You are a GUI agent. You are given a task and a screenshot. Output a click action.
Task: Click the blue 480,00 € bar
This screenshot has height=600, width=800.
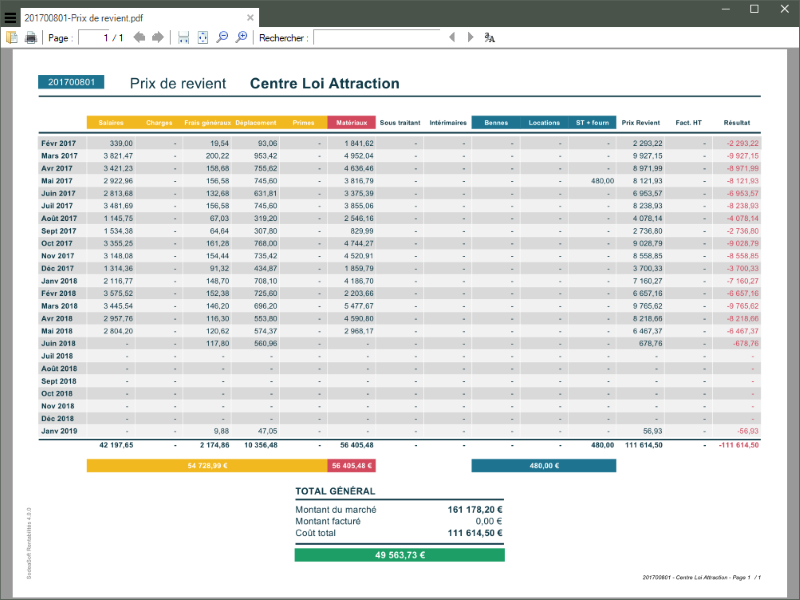pos(544,465)
